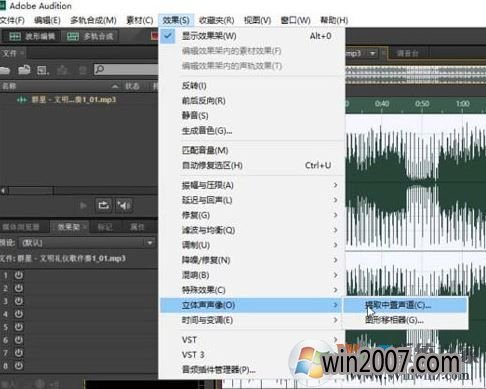Select the mp3 file in Files list
The width and height of the screenshot is (486, 389).
pos(73,100)
